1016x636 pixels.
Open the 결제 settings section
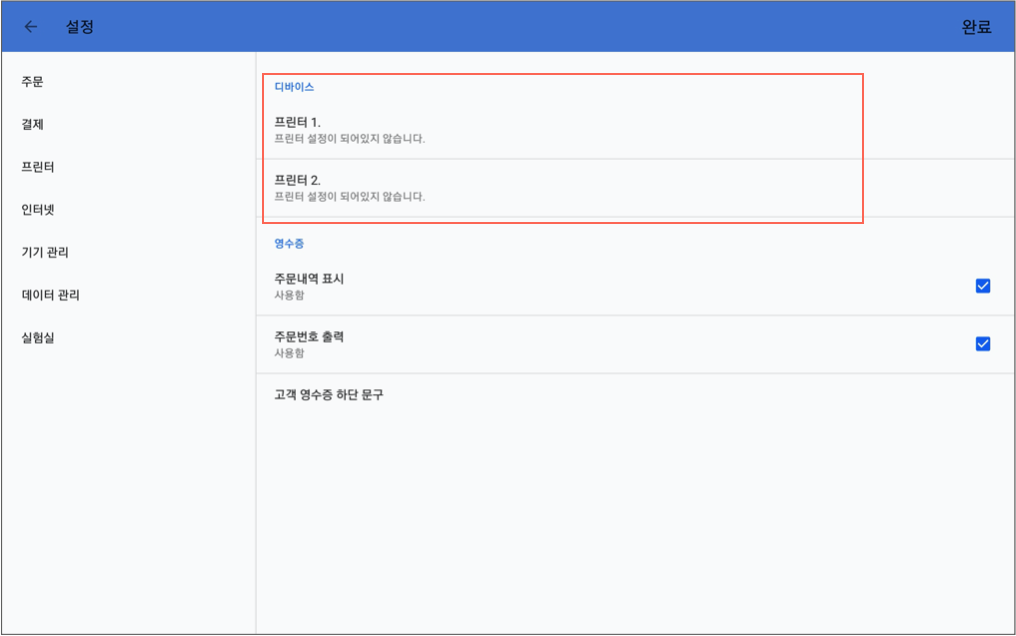coord(32,124)
